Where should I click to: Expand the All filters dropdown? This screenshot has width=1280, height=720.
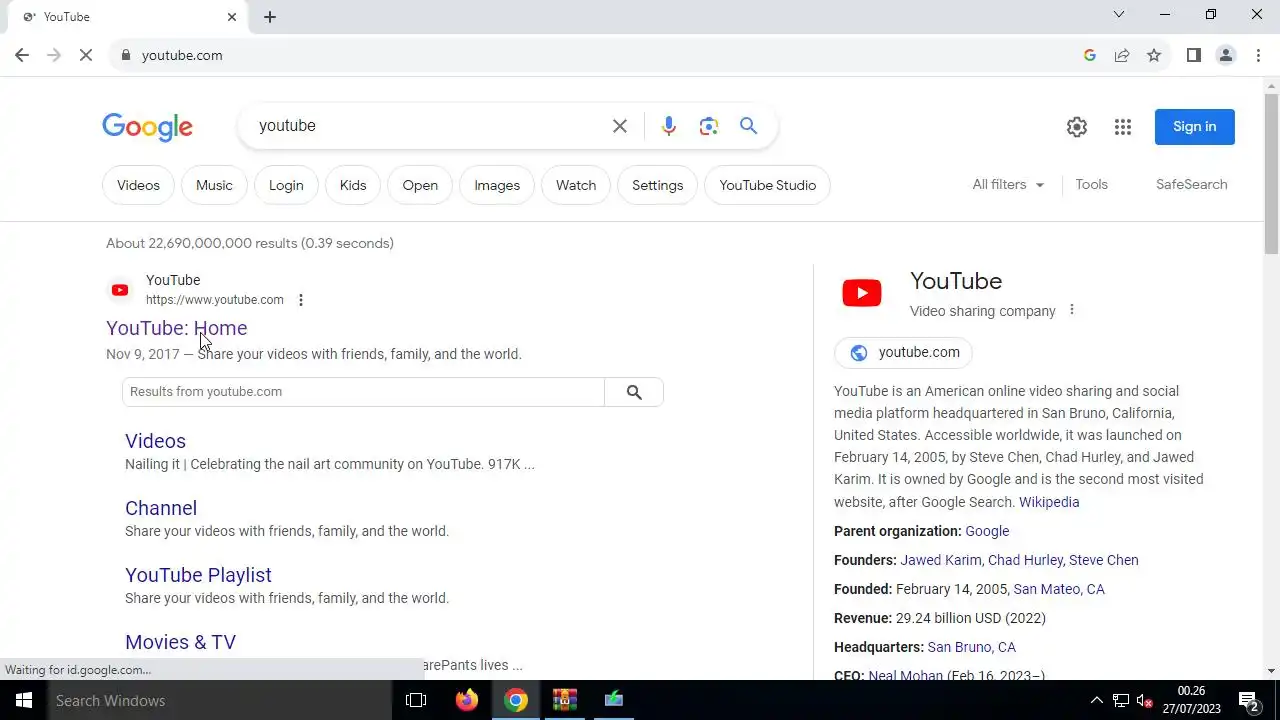pyautogui.click(x=1008, y=185)
